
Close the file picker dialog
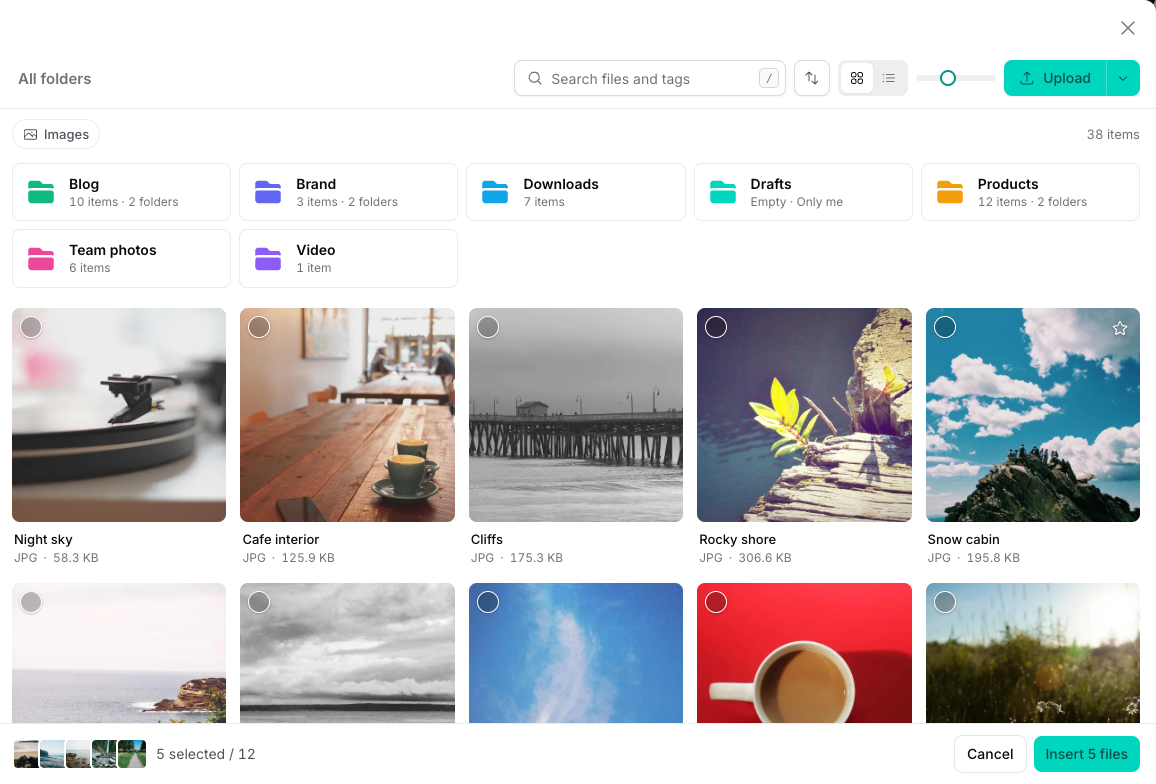1127,28
